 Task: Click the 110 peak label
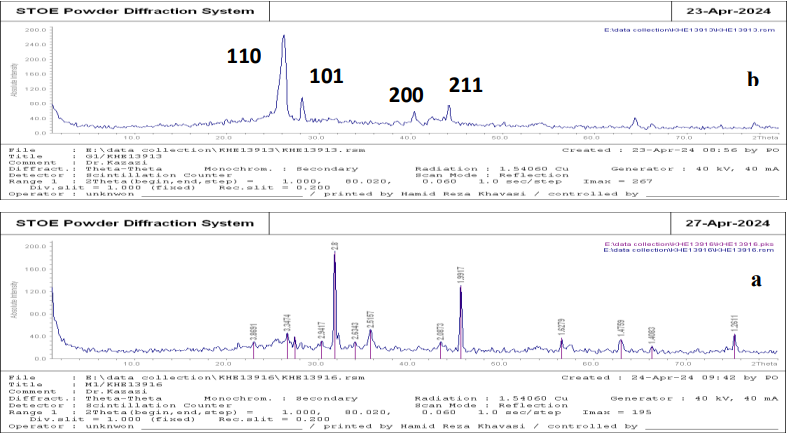(244, 56)
